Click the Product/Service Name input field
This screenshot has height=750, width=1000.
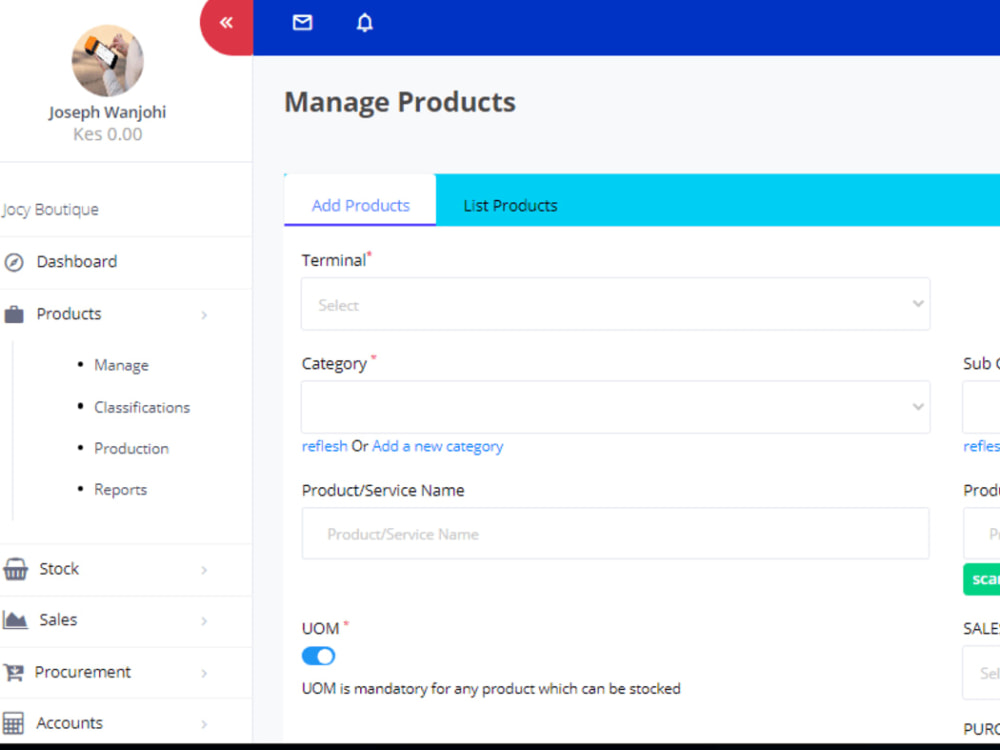[x=615, y=534]
